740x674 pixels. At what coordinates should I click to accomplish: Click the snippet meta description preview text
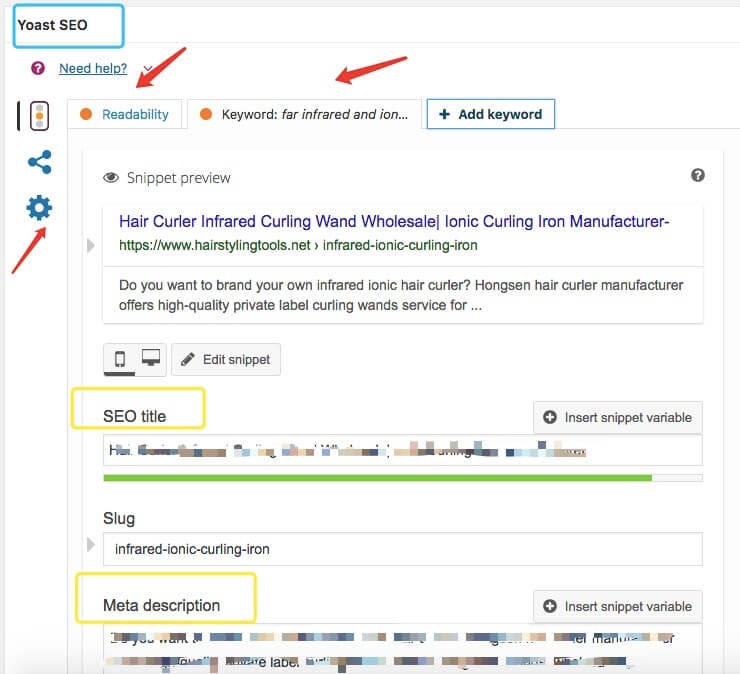pyautogui.click(x=401, y=295)
